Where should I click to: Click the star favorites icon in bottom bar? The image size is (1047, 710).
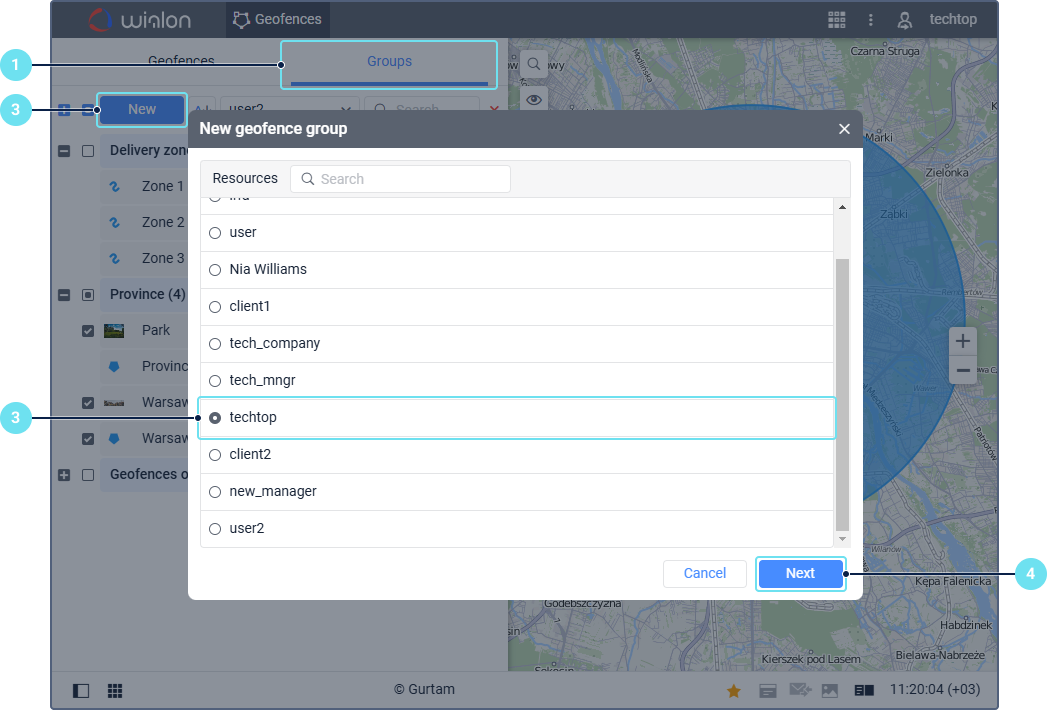(x=733, y=690)
